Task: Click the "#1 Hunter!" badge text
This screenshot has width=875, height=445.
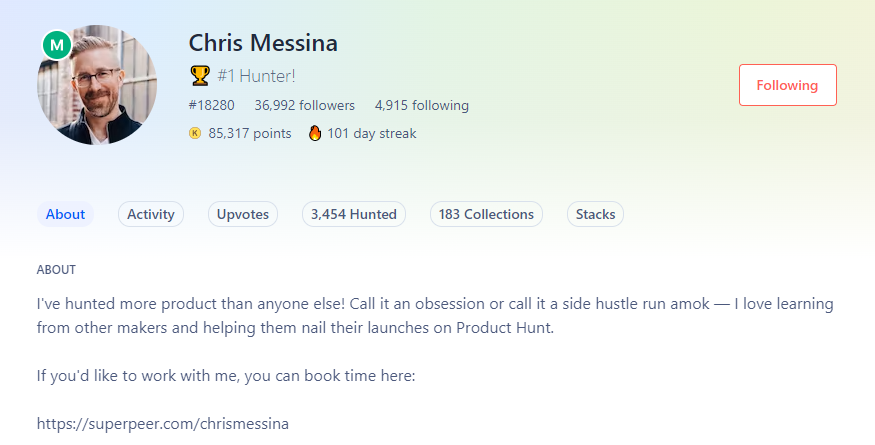Action: point(256,75)
